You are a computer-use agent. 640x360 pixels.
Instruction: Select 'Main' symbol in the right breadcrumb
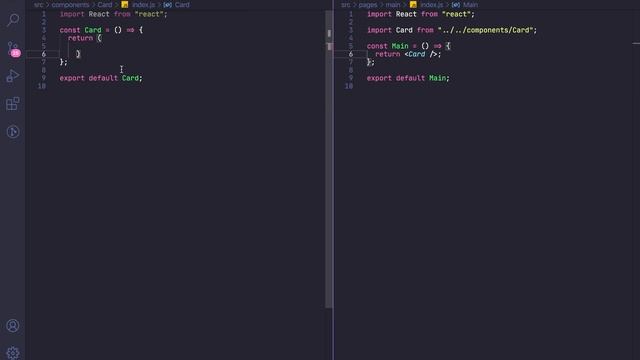click(470, 4)
